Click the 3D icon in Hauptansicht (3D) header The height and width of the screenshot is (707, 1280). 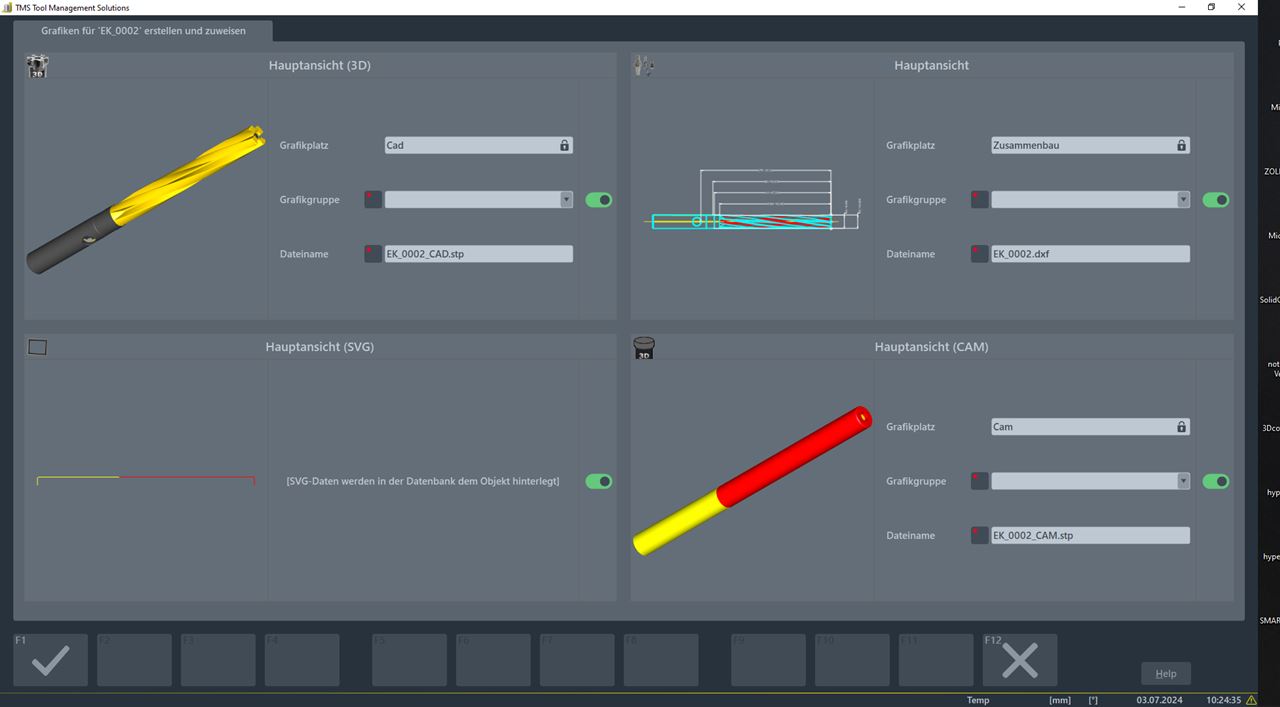tap(37, 65)
